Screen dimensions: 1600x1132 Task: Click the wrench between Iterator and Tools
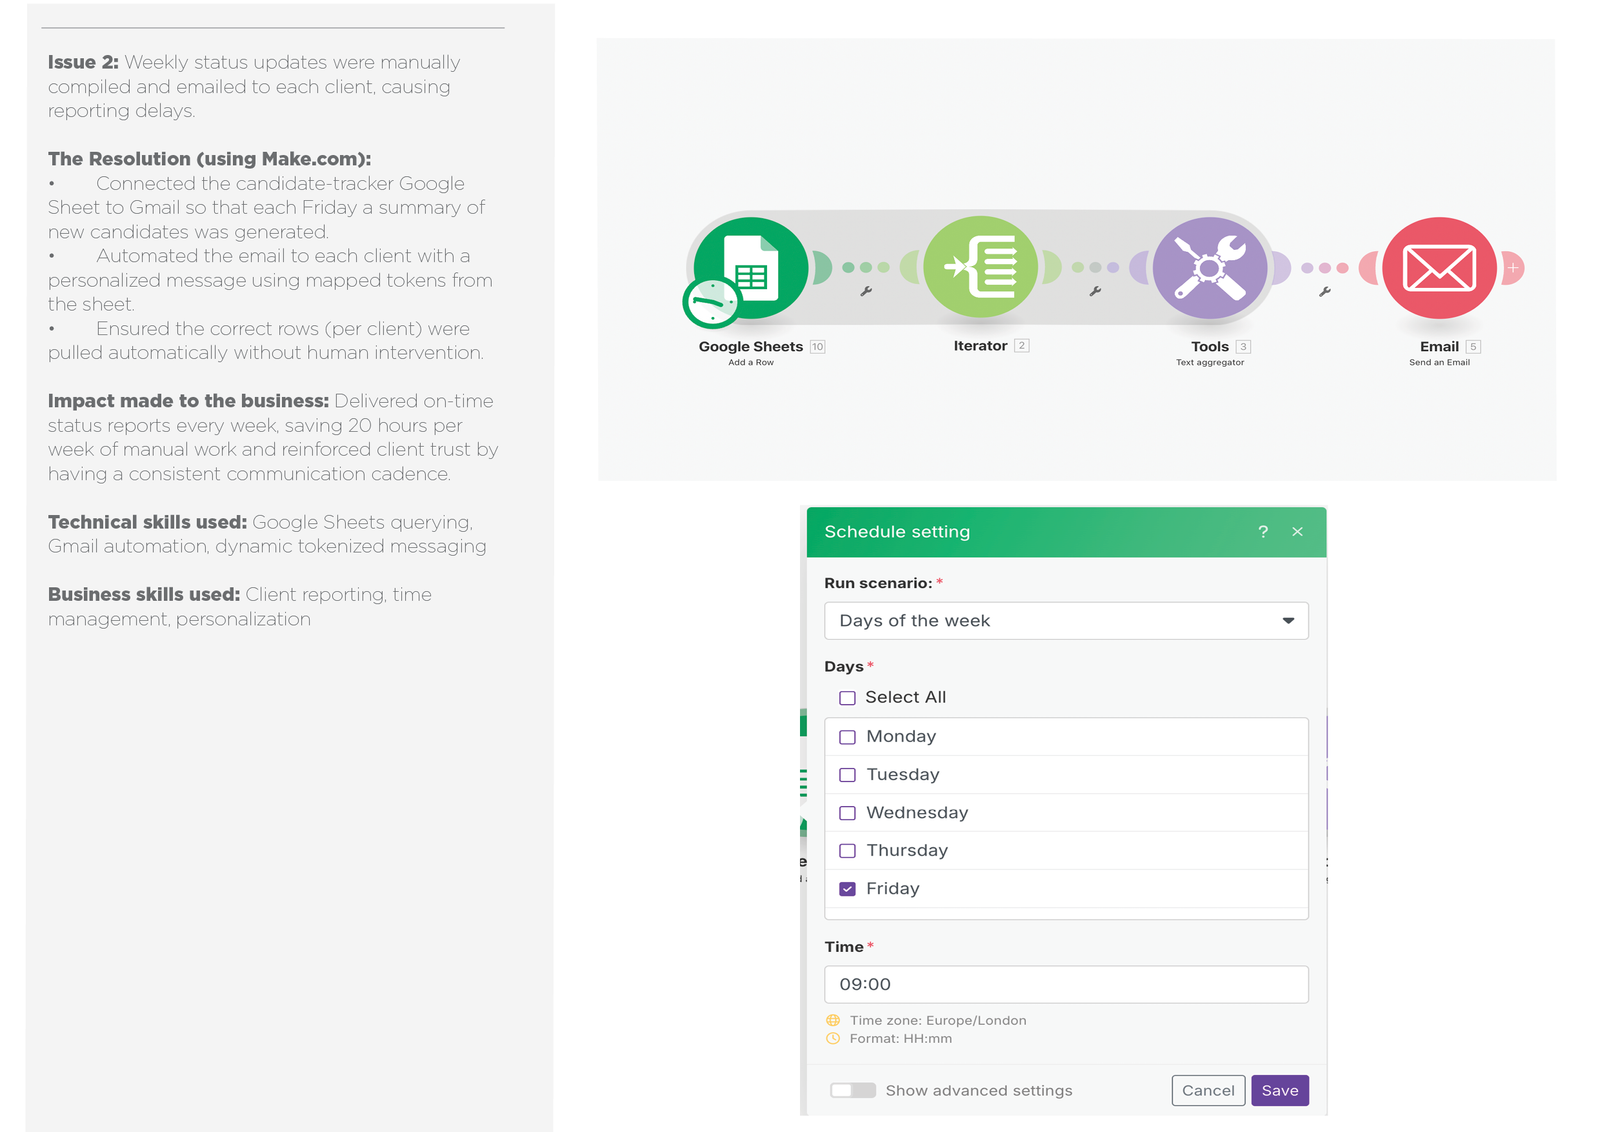(x=1095, y=291)
